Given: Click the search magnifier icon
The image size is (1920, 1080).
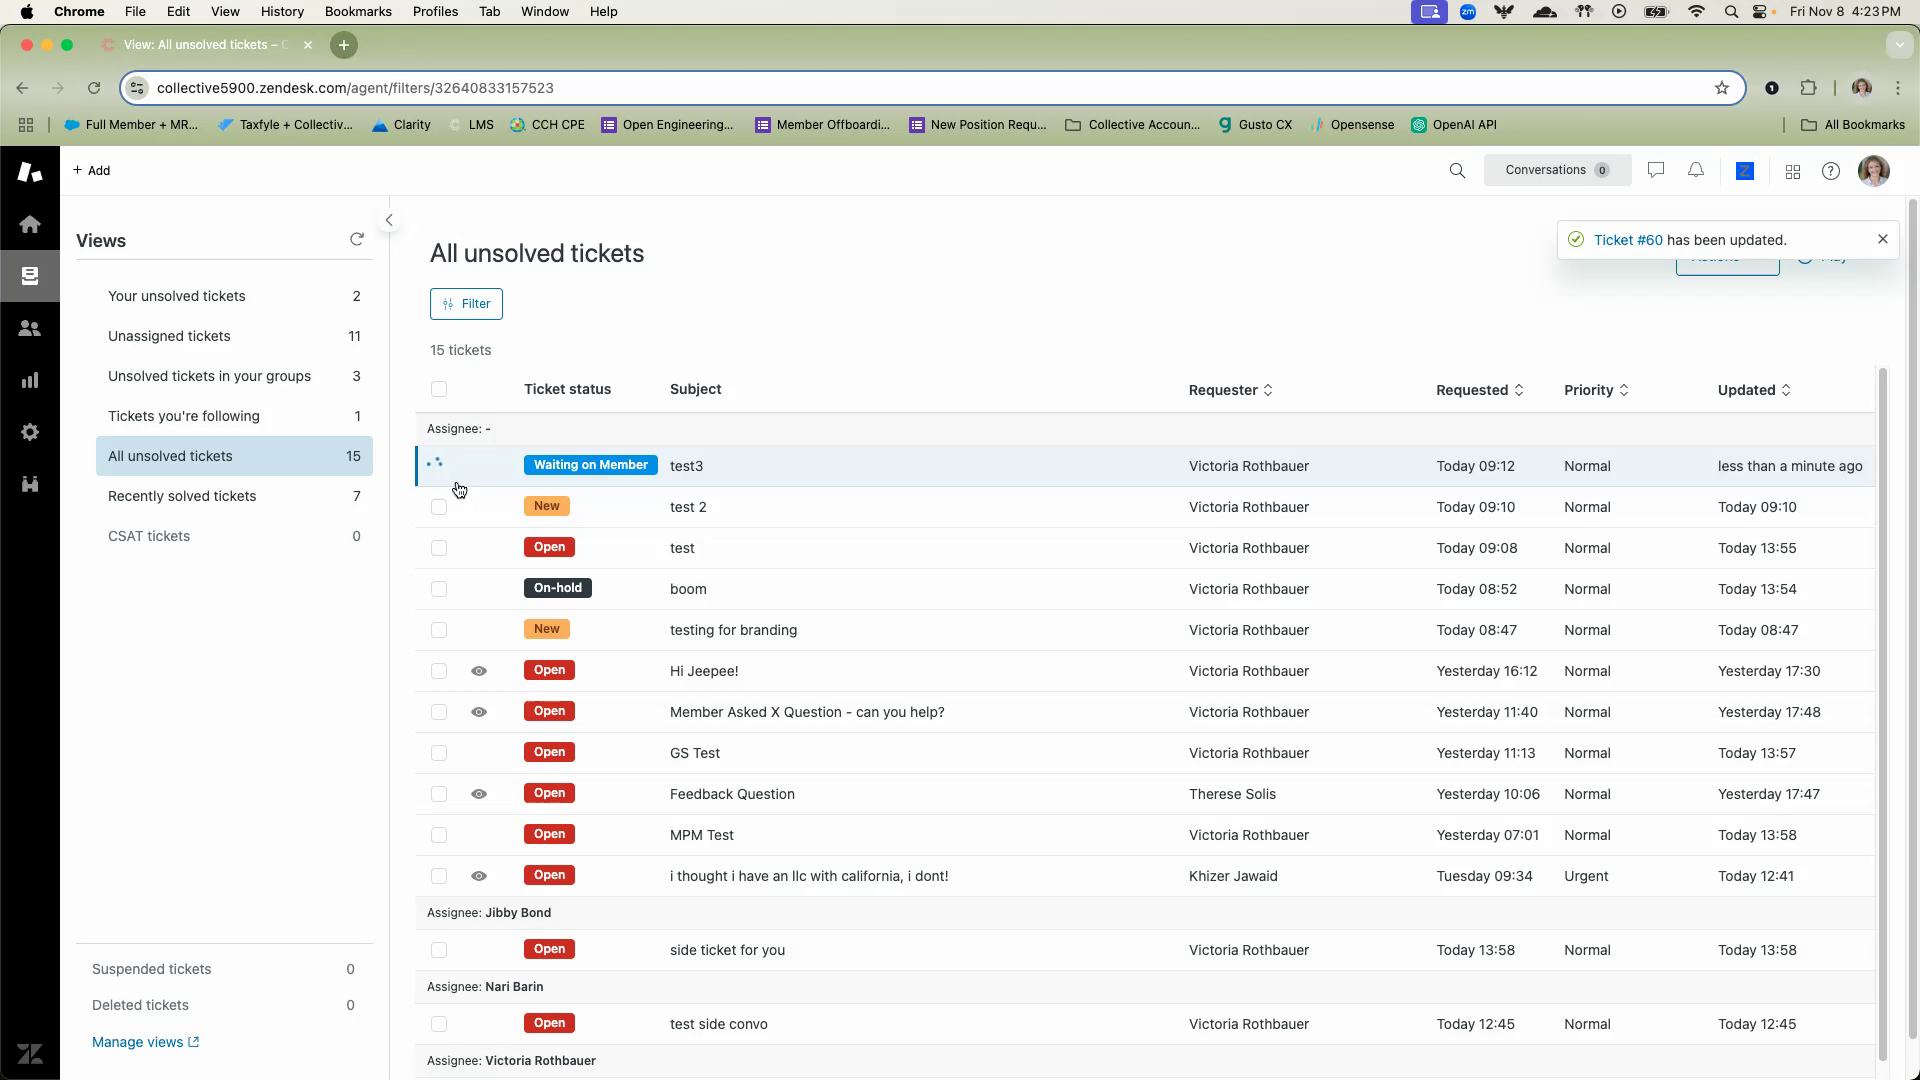Looking at the screenshot, I should (1457, 171).
